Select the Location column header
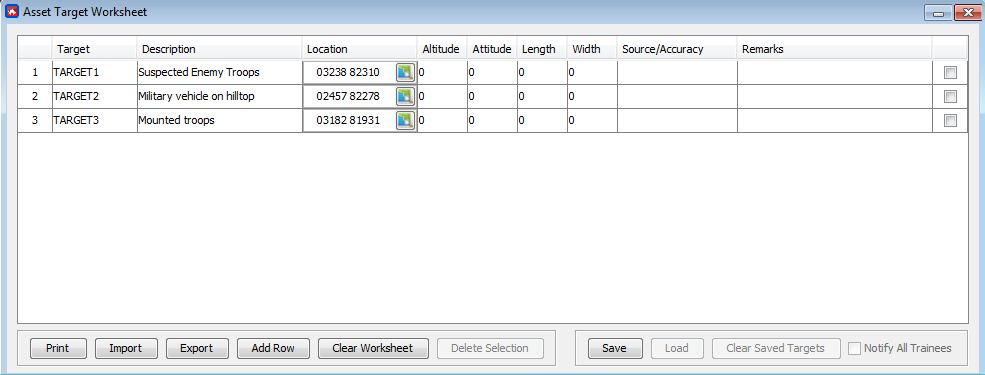Viewport: 985px width, 375px height. (359, 49)
